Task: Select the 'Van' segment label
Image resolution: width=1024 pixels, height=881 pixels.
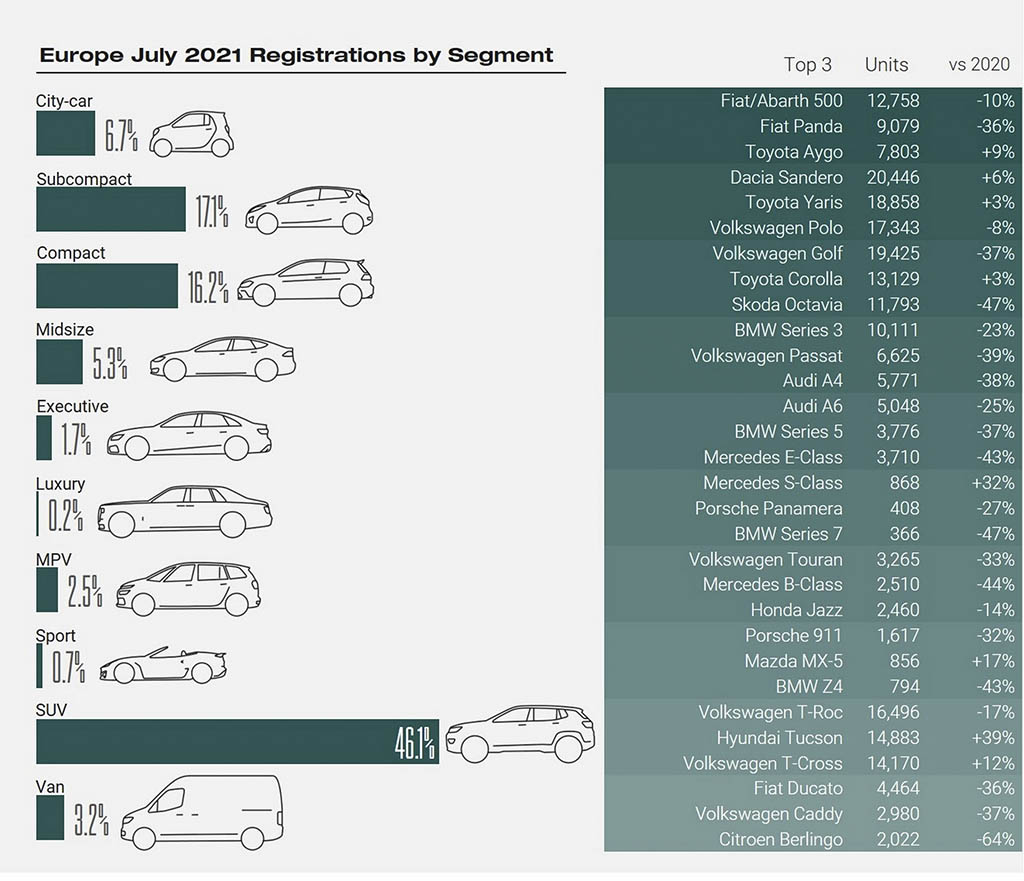Action: click(50, 786)
